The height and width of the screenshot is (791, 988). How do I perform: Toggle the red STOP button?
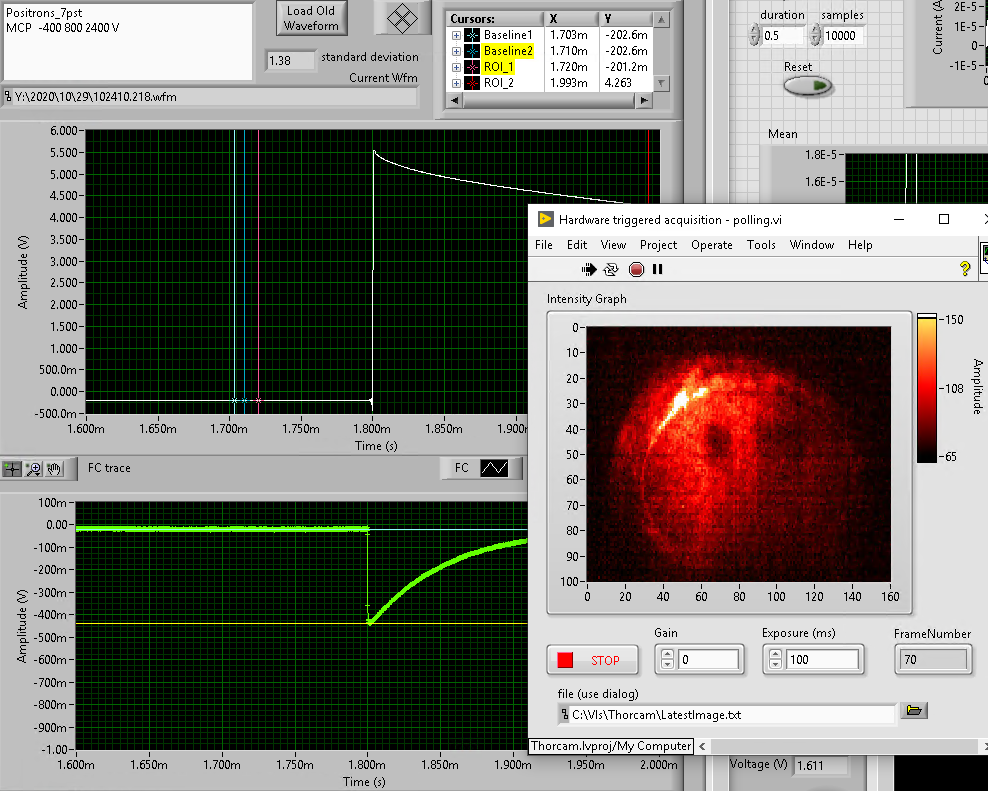[590, 660]
